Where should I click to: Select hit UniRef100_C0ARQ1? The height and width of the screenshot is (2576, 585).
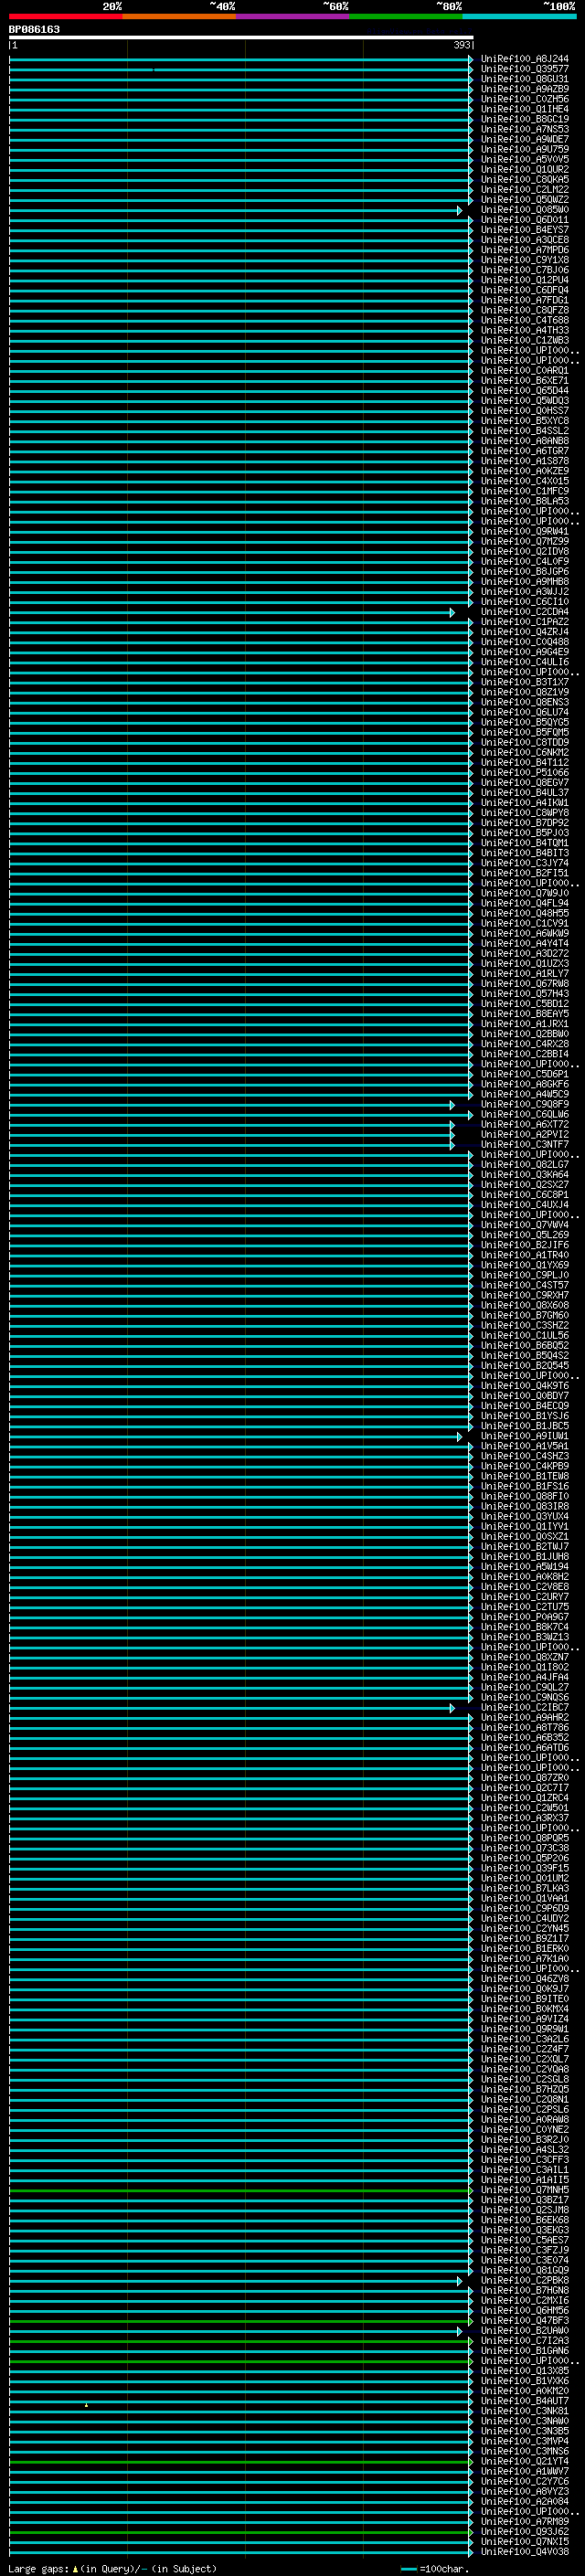(x=525, y=371)
